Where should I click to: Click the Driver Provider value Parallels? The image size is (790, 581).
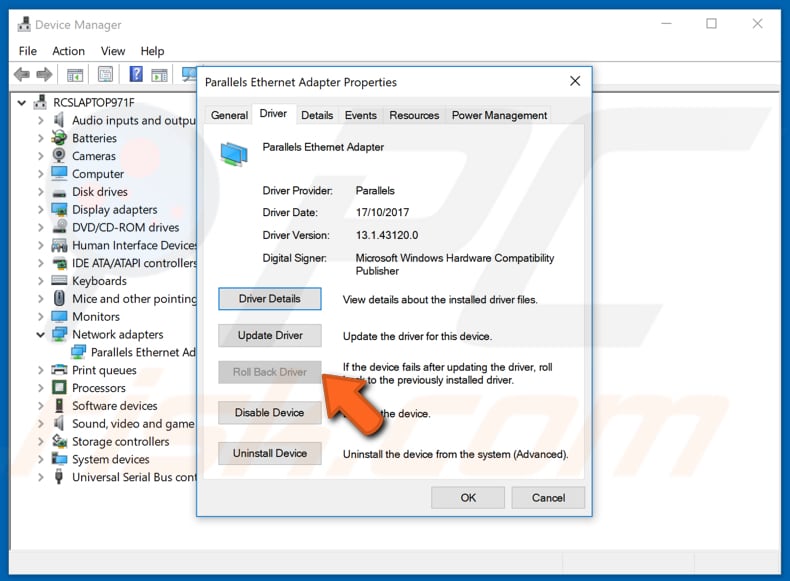pyautogui.click(x=375, y=191)
